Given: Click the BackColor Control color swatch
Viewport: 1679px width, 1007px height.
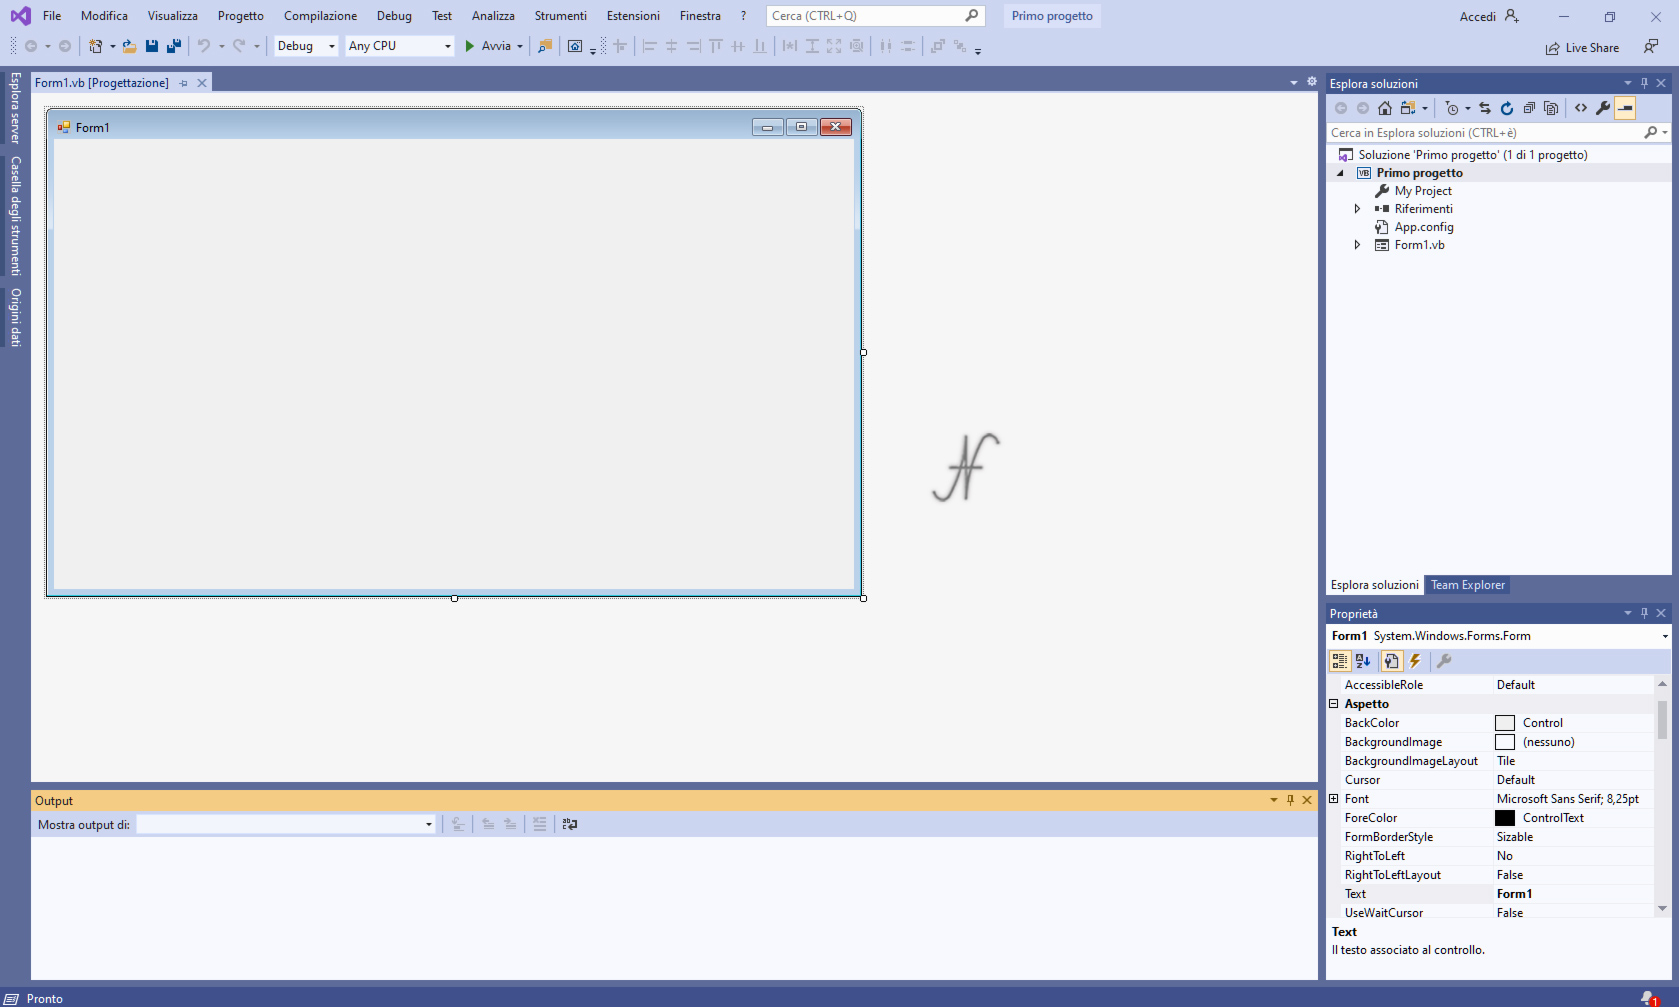Looking at the screenshot, I should tap(1505, 723).
